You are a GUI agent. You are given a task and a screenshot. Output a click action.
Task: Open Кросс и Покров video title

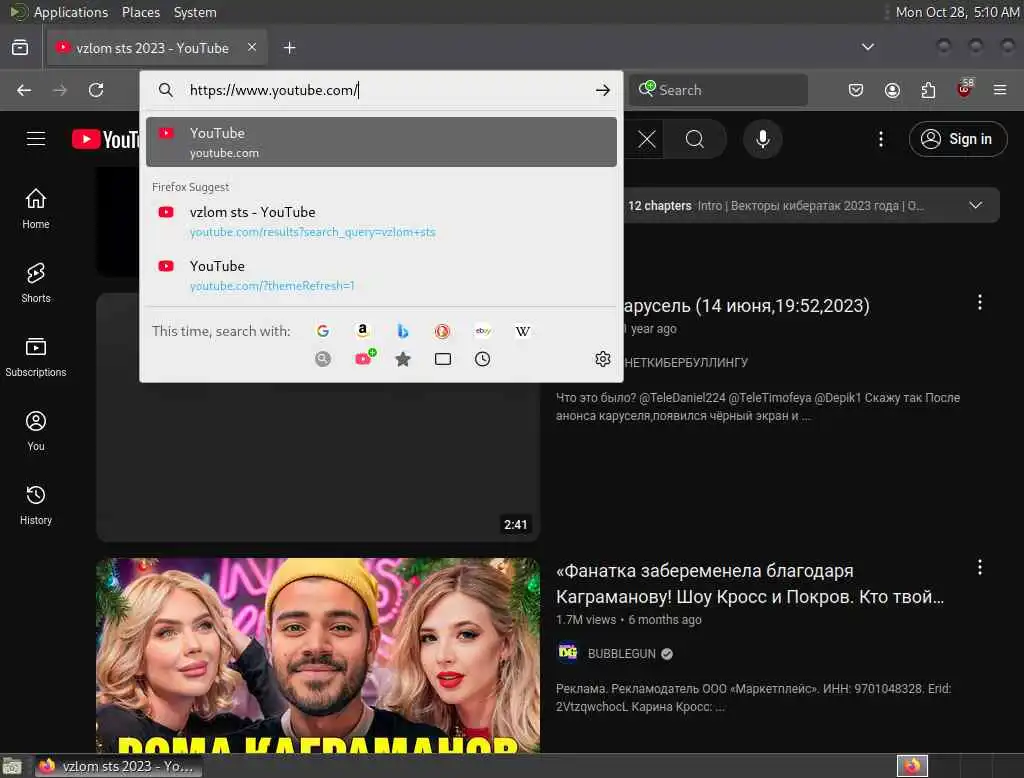(x=750, y=583)
